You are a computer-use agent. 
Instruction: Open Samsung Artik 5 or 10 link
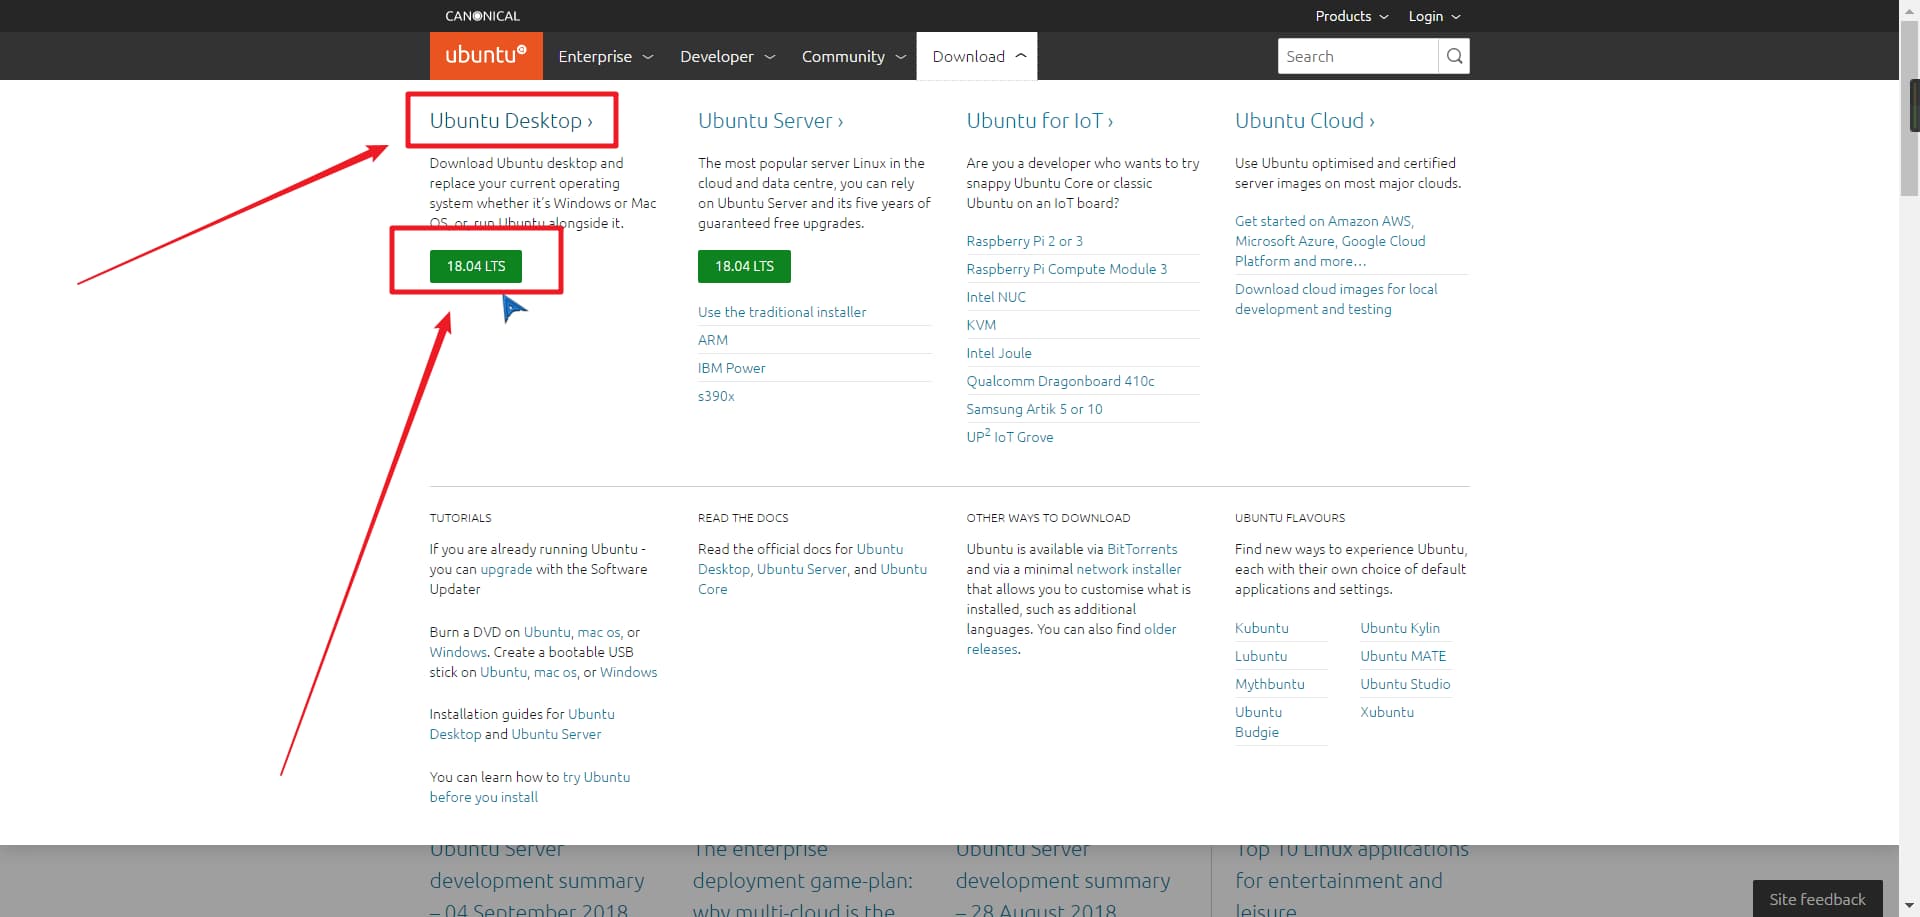1034,409
